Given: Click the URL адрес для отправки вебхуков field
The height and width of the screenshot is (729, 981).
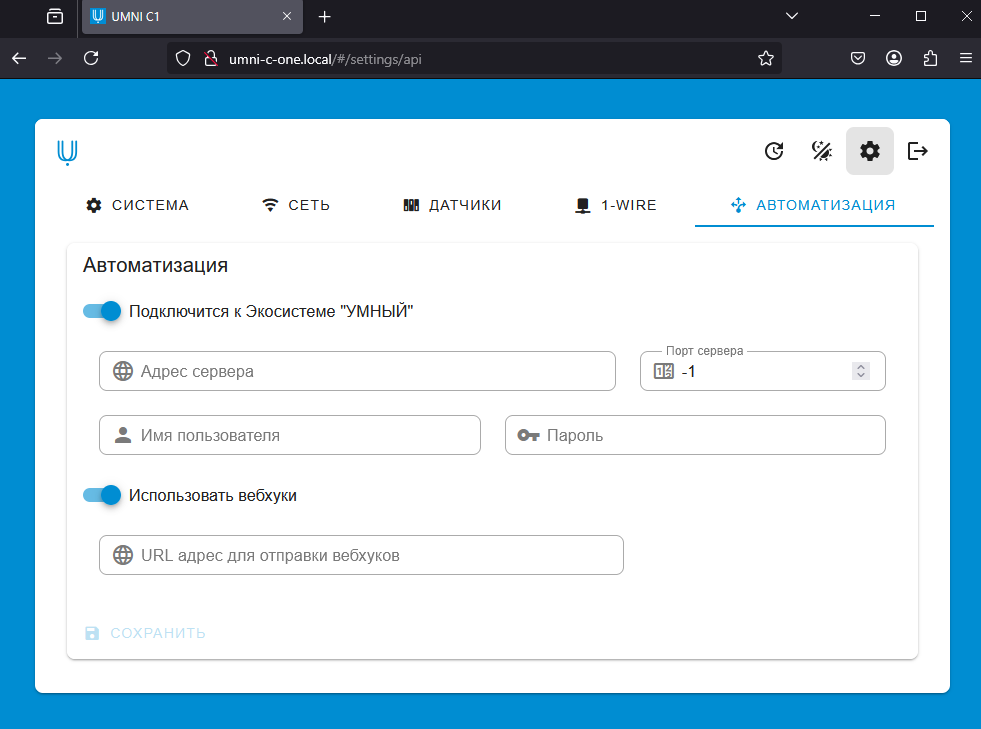Looking at the screenshot, I should [x=361, y=555].
